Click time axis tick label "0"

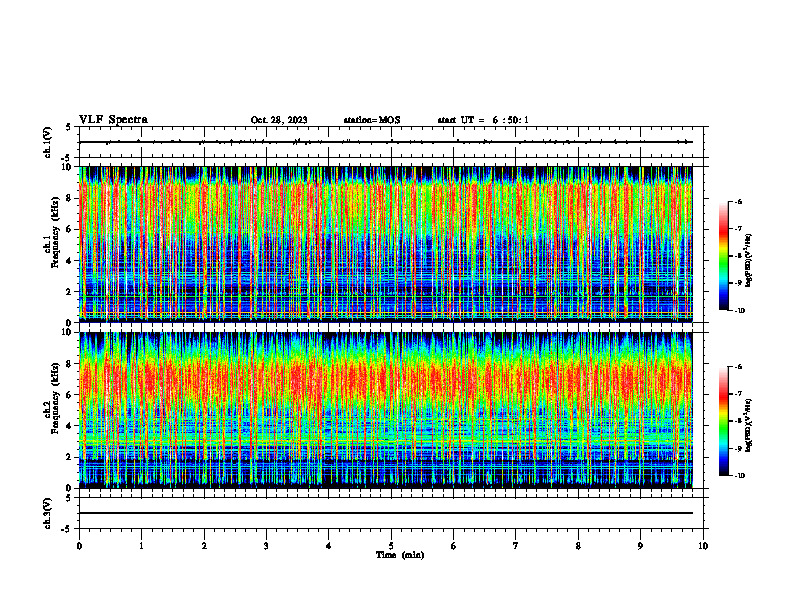click(x=79, y=546)
